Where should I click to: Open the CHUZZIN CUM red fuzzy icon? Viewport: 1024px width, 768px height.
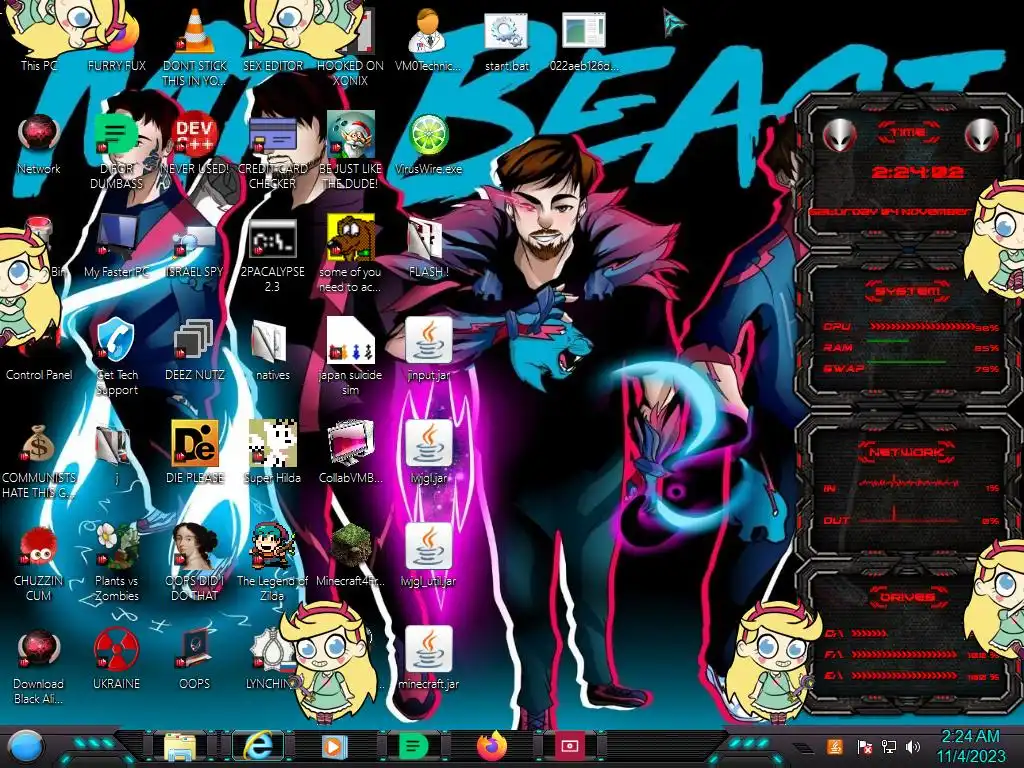click(x=38, y=547)
